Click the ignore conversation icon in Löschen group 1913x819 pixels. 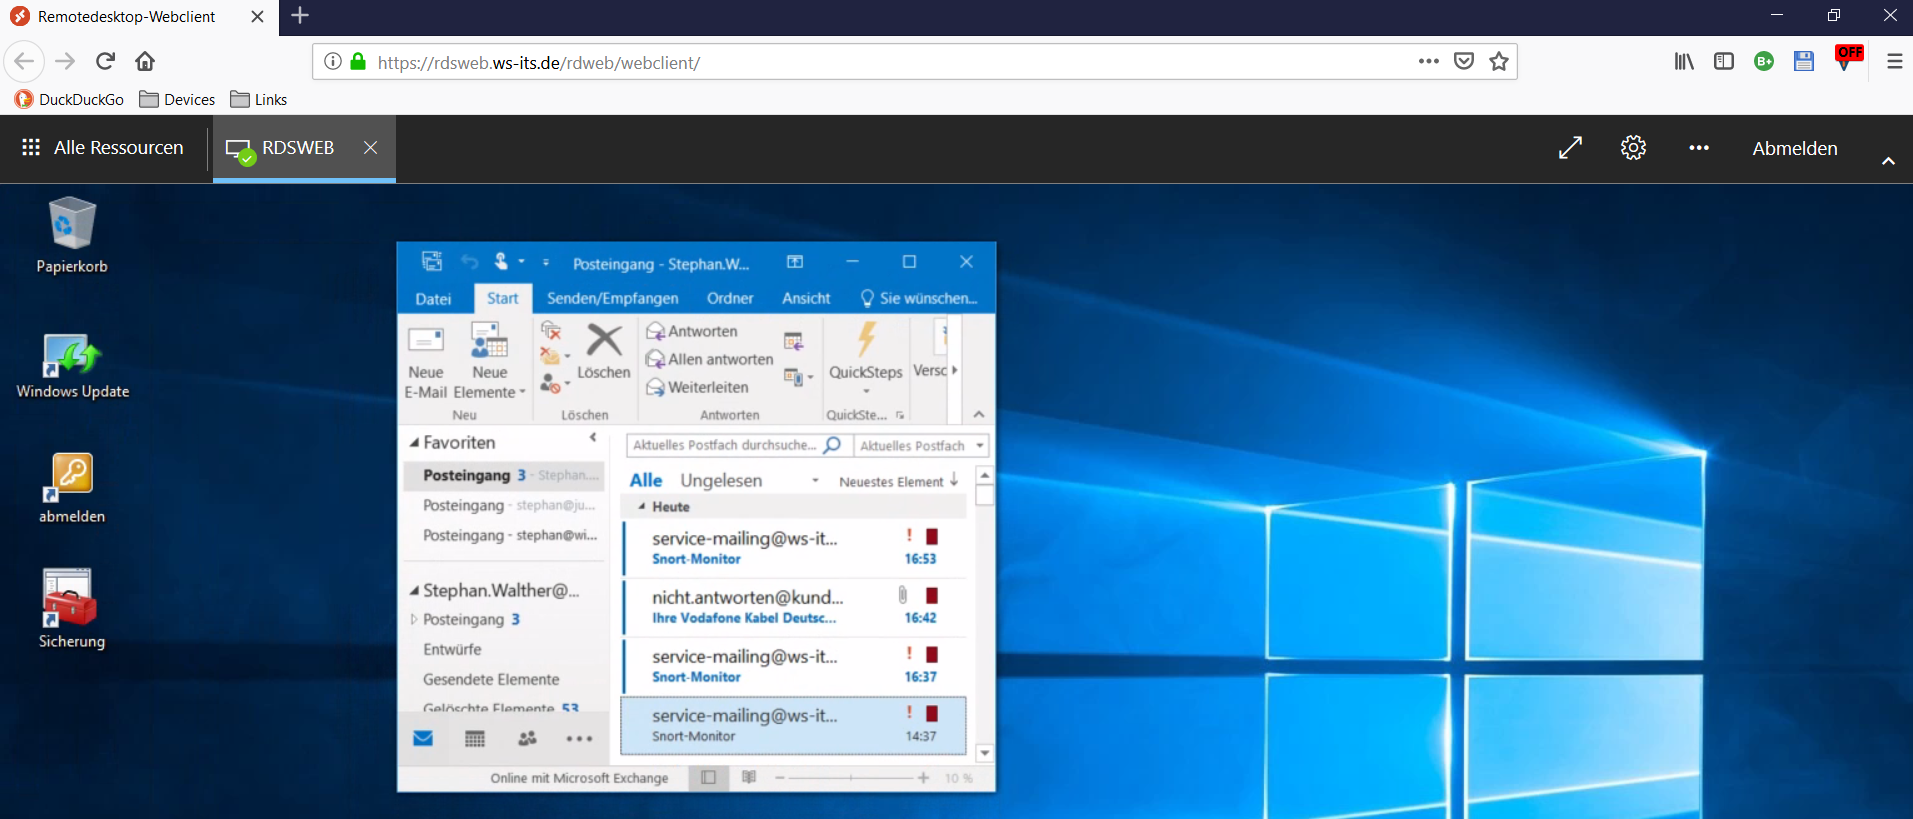click(550, 330)
